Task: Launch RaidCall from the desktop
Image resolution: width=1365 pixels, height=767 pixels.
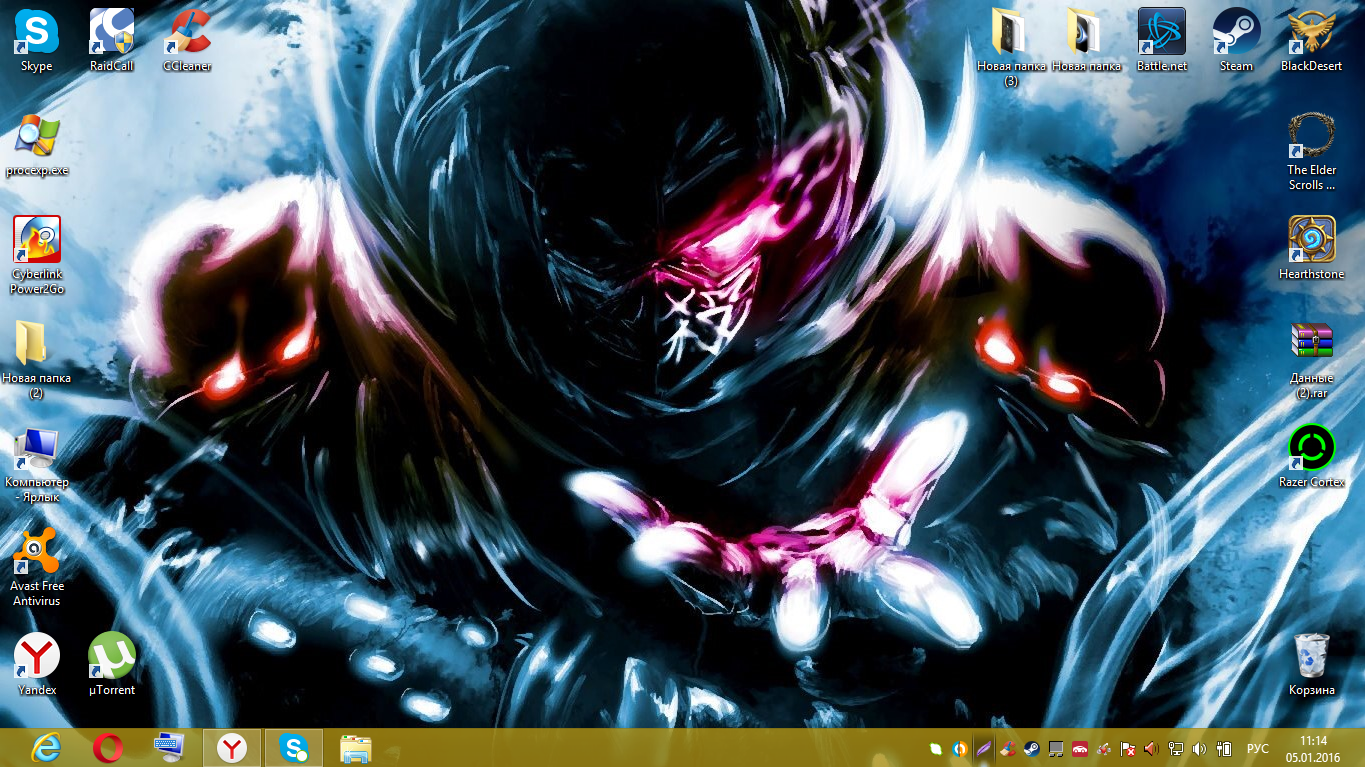Action: [112, 40]
